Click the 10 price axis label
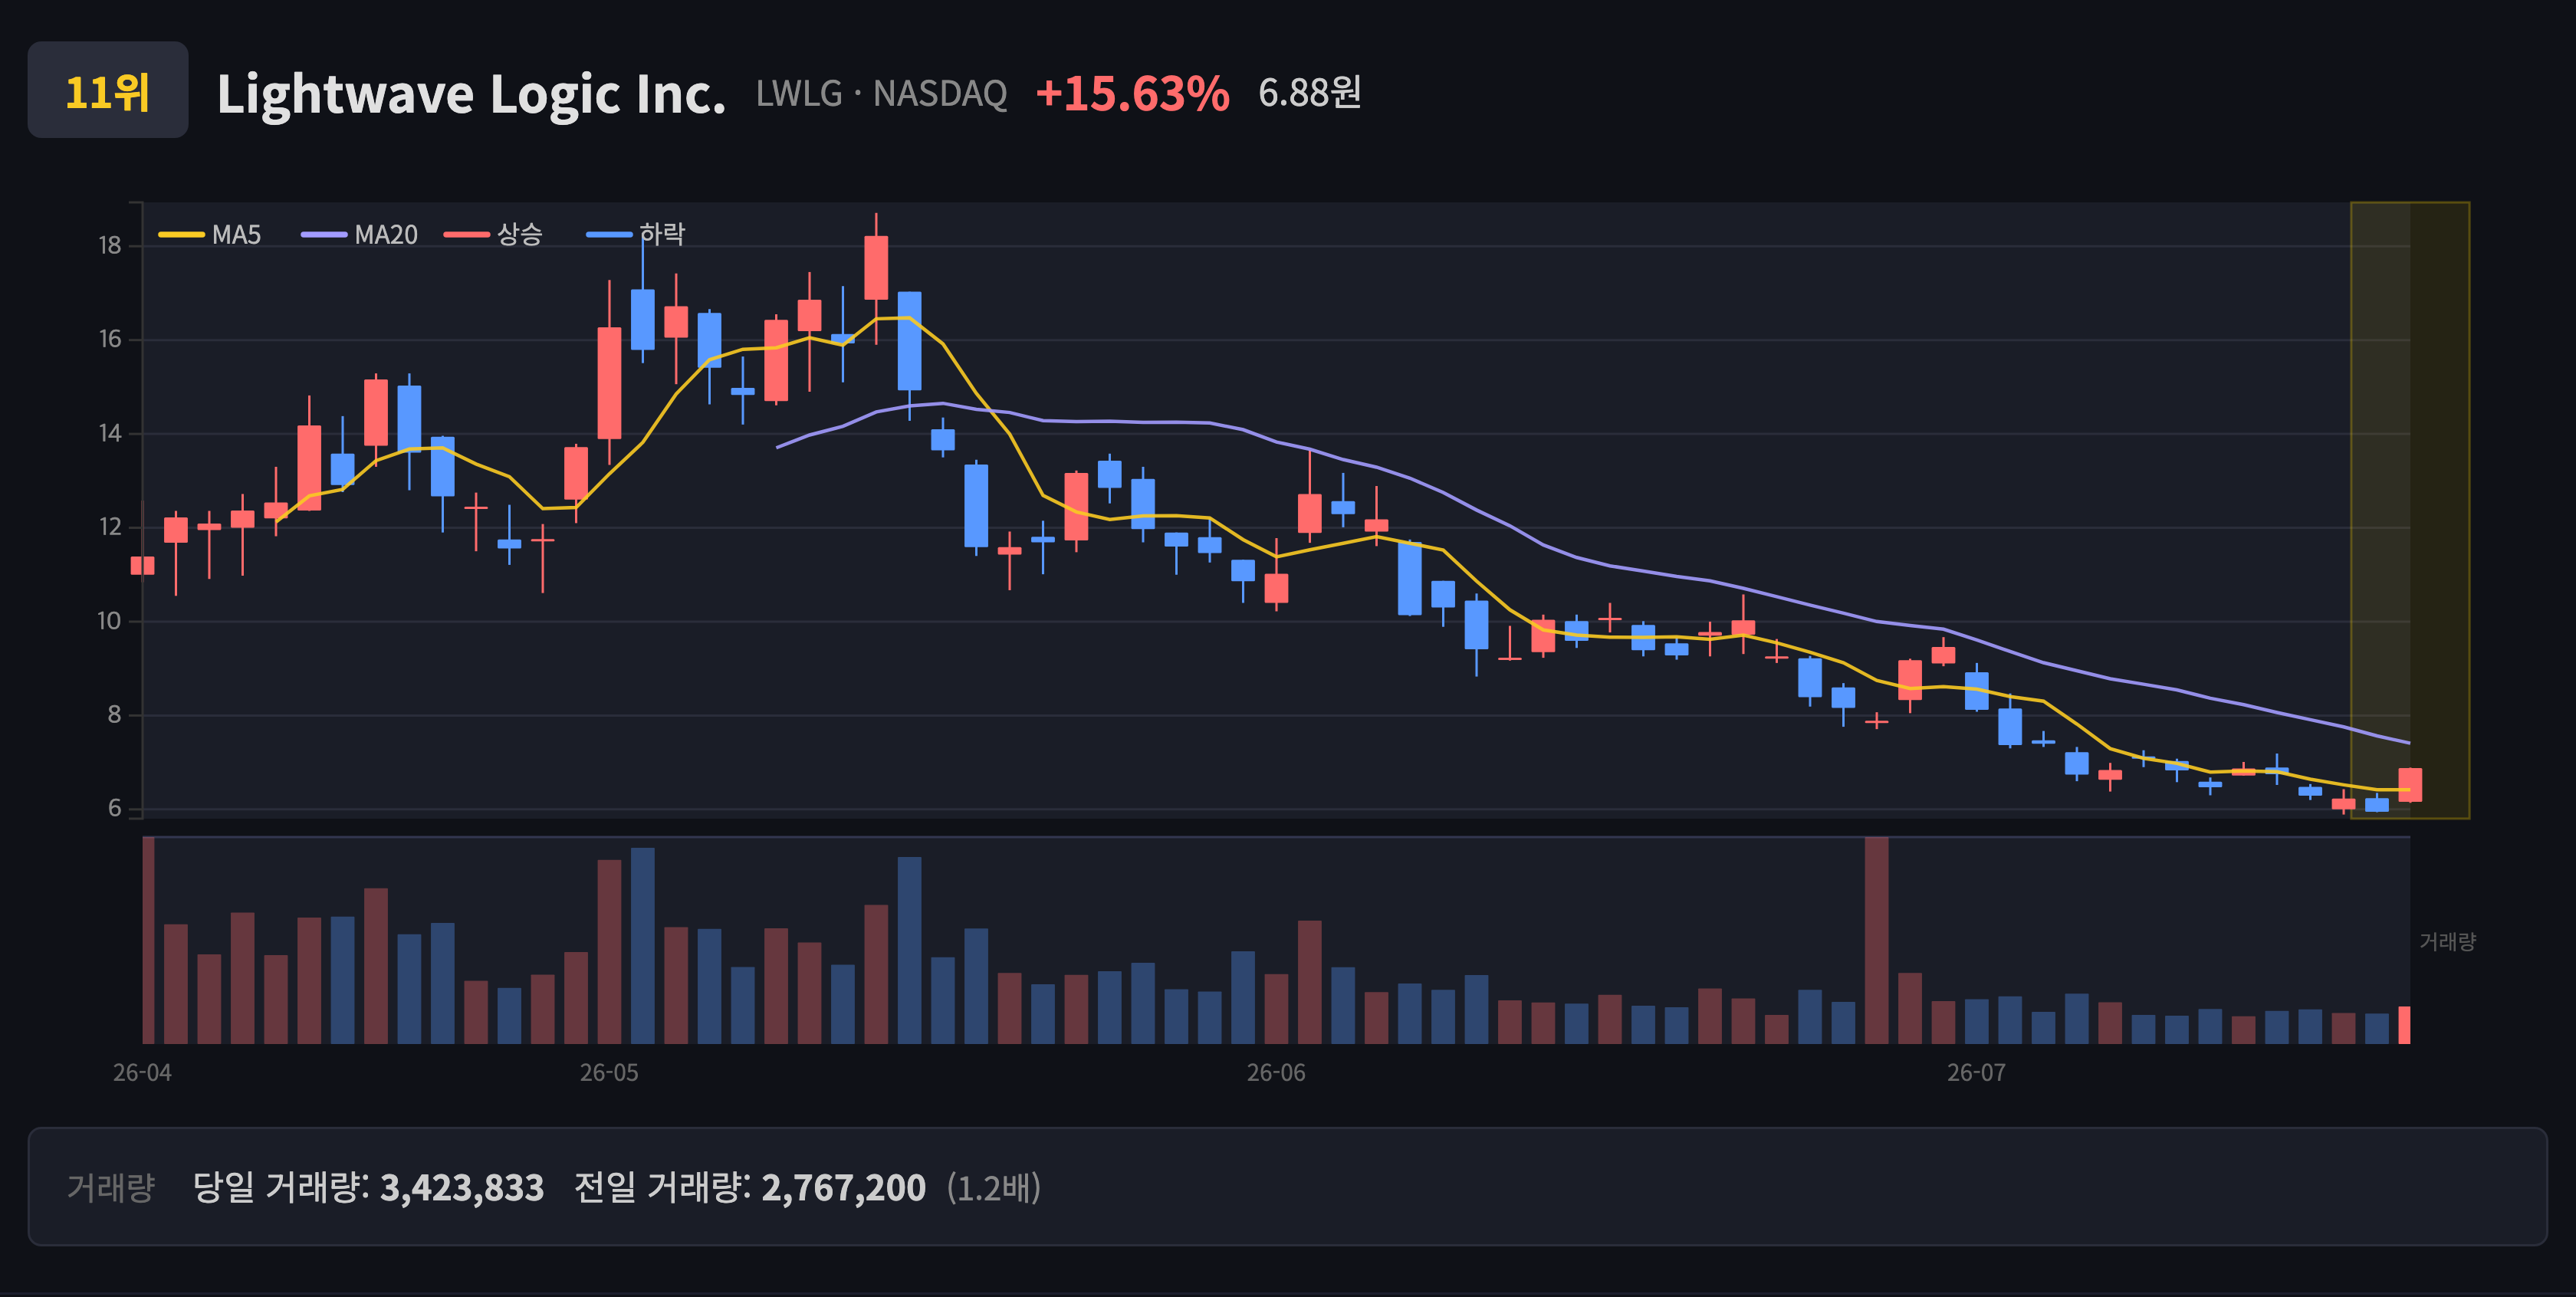2576x1297 pixels. point(110,621)
